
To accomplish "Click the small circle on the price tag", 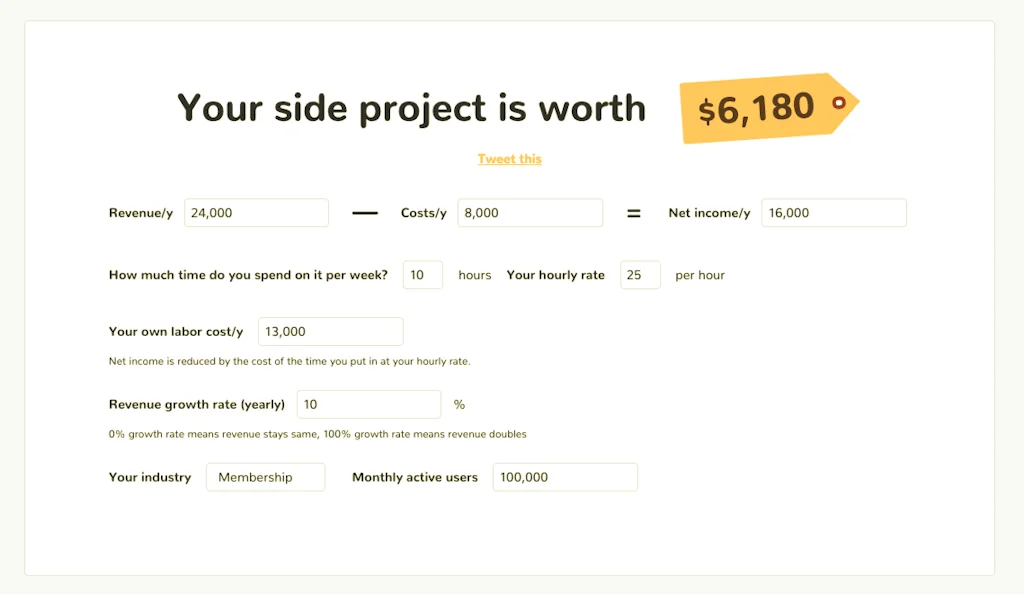I will [x=838, y=102].
